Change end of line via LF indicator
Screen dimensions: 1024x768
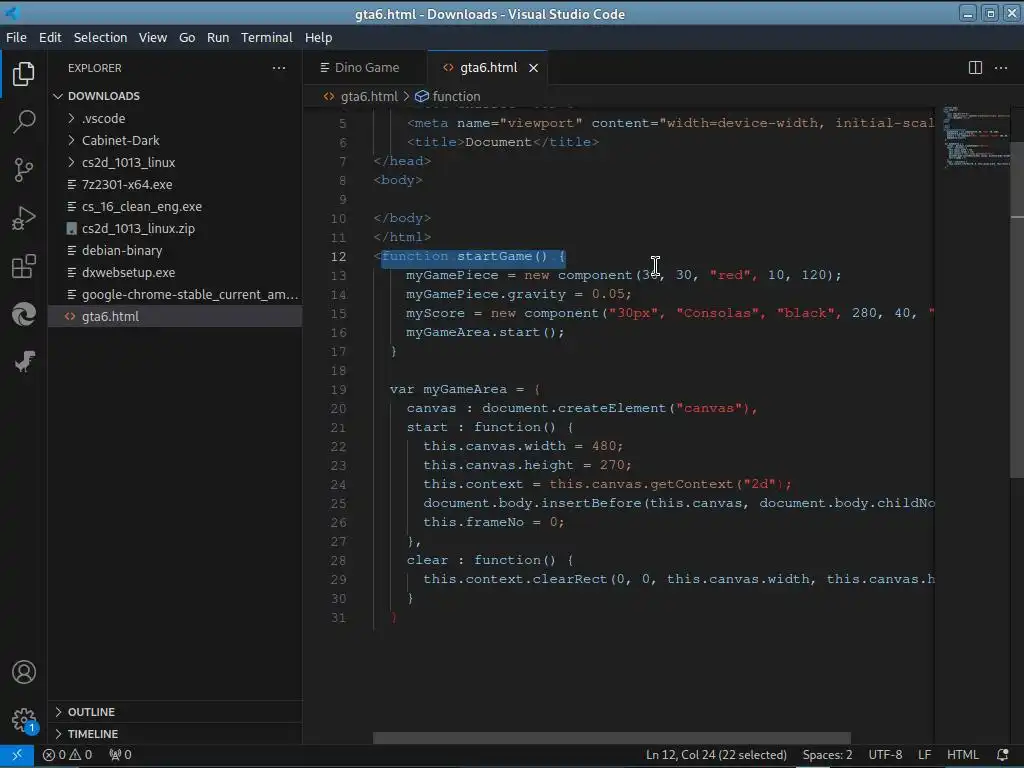(924, 755)
